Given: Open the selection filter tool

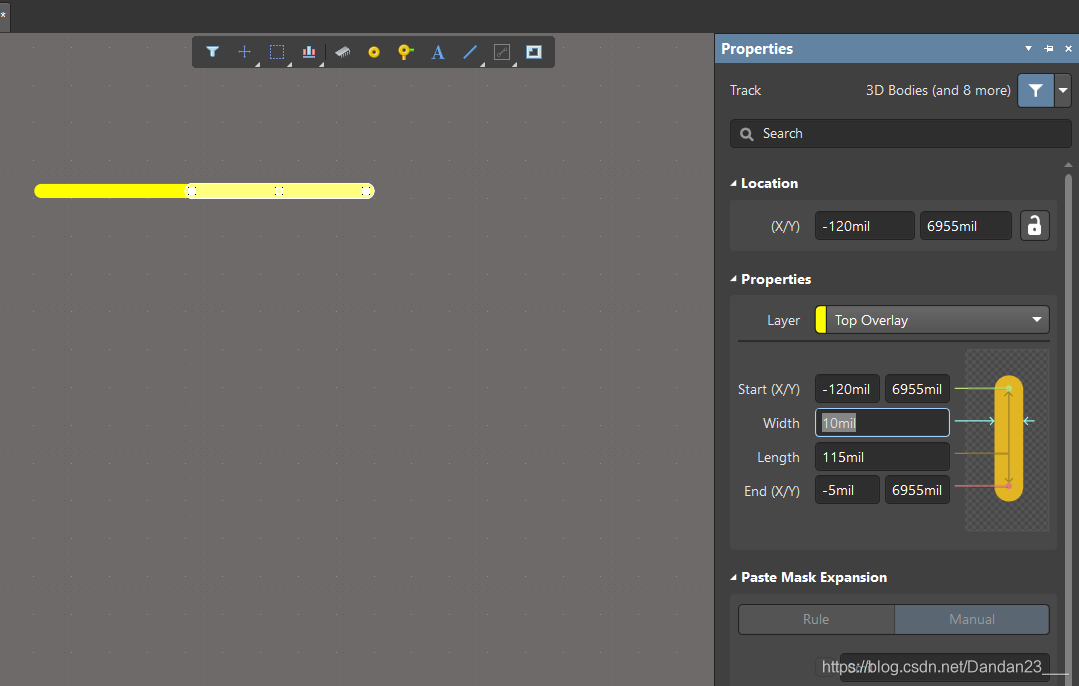Looking at the screenshot, I should click(x=212, y=52).
